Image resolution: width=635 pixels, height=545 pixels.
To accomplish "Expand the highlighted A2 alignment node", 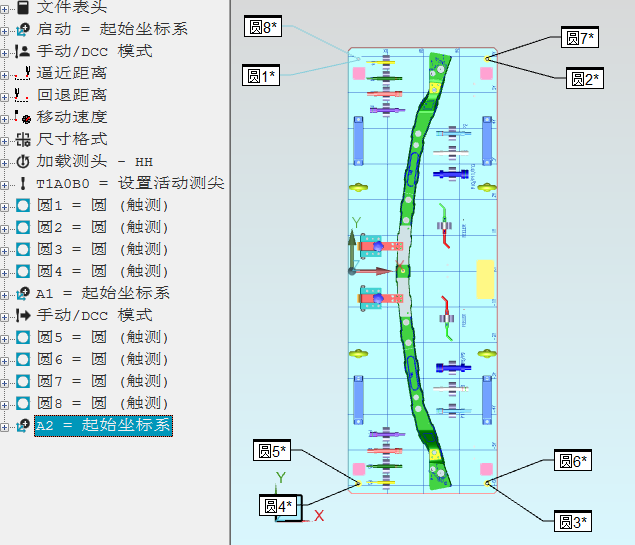I will (6, 426).
